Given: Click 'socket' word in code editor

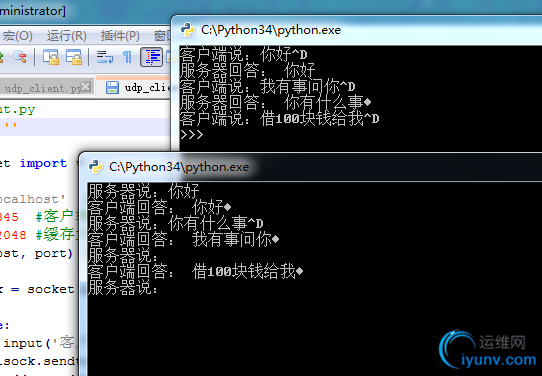Looking at the screenshot, I should pos(51,289).
